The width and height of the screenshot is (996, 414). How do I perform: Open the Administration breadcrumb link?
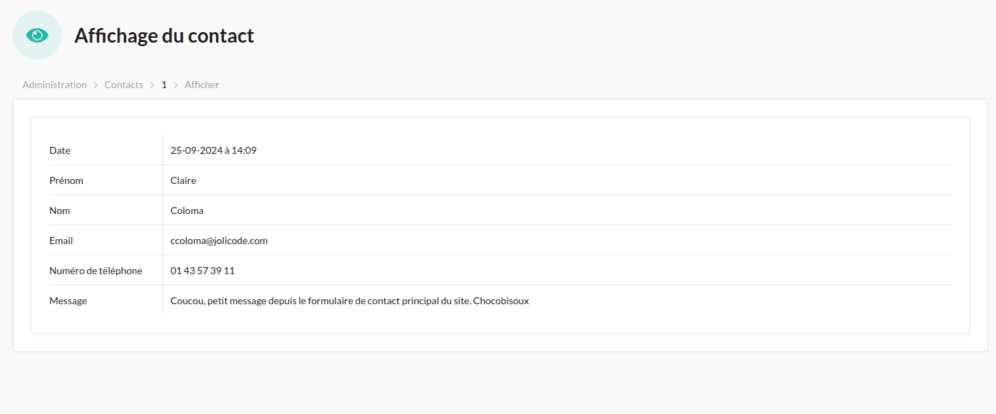point(54,85)
